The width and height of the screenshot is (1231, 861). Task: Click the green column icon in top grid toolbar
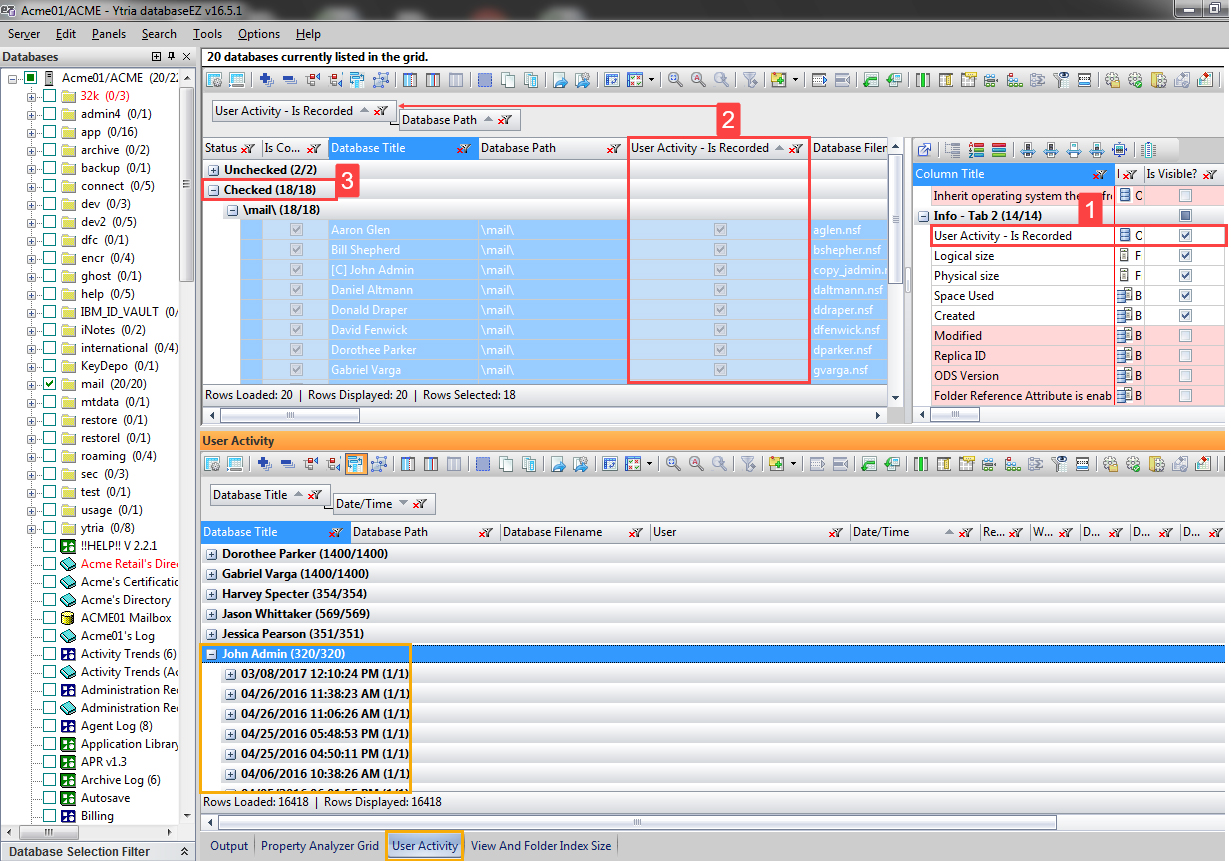[922, 80]
